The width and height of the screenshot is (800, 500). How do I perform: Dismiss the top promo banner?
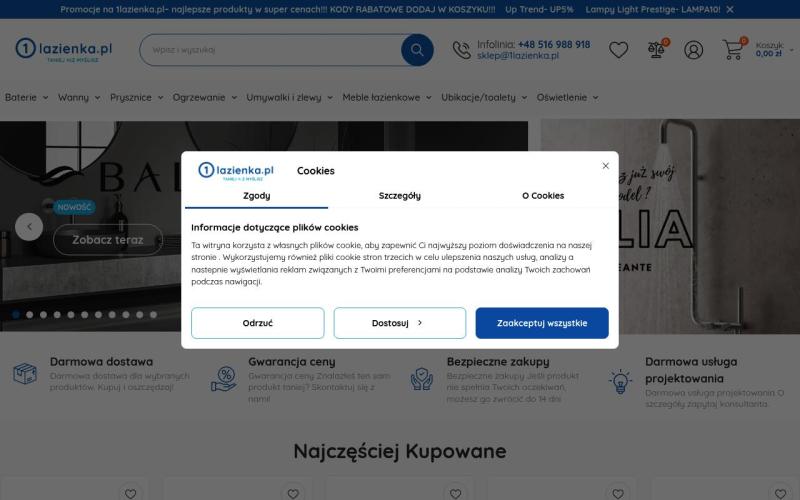click(x=730, y=9)
